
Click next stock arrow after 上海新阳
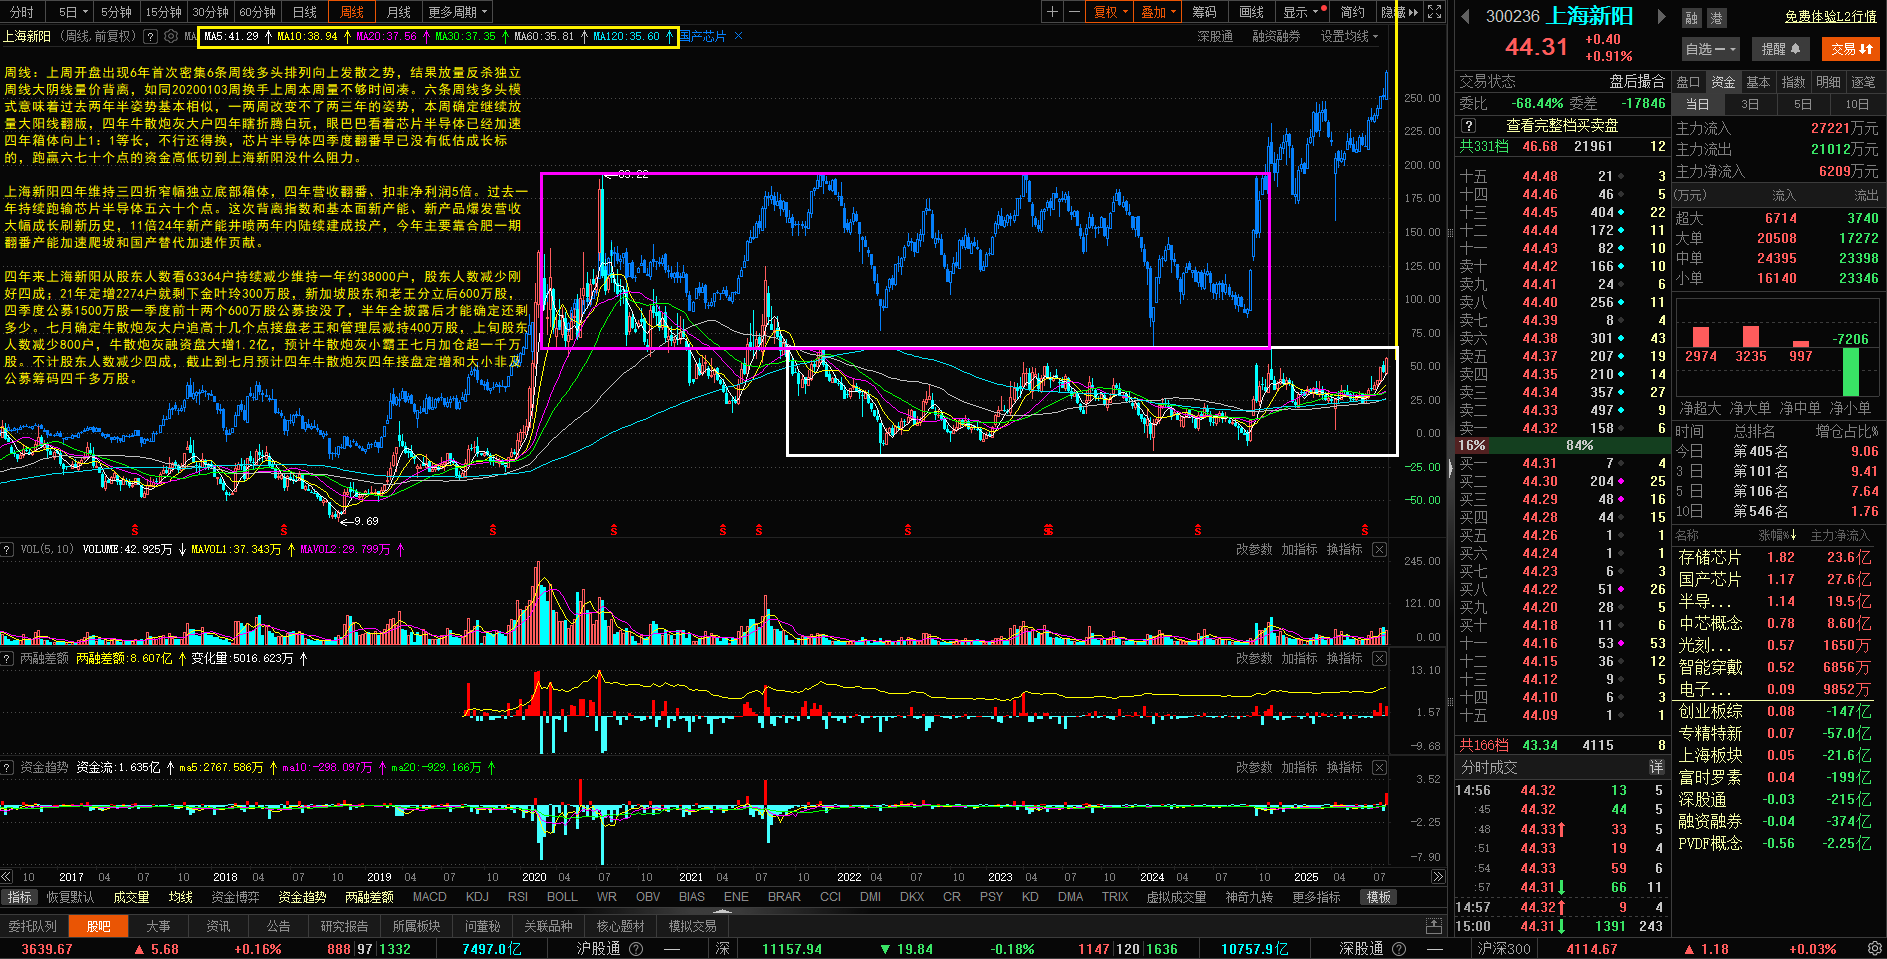(1662, 16)
